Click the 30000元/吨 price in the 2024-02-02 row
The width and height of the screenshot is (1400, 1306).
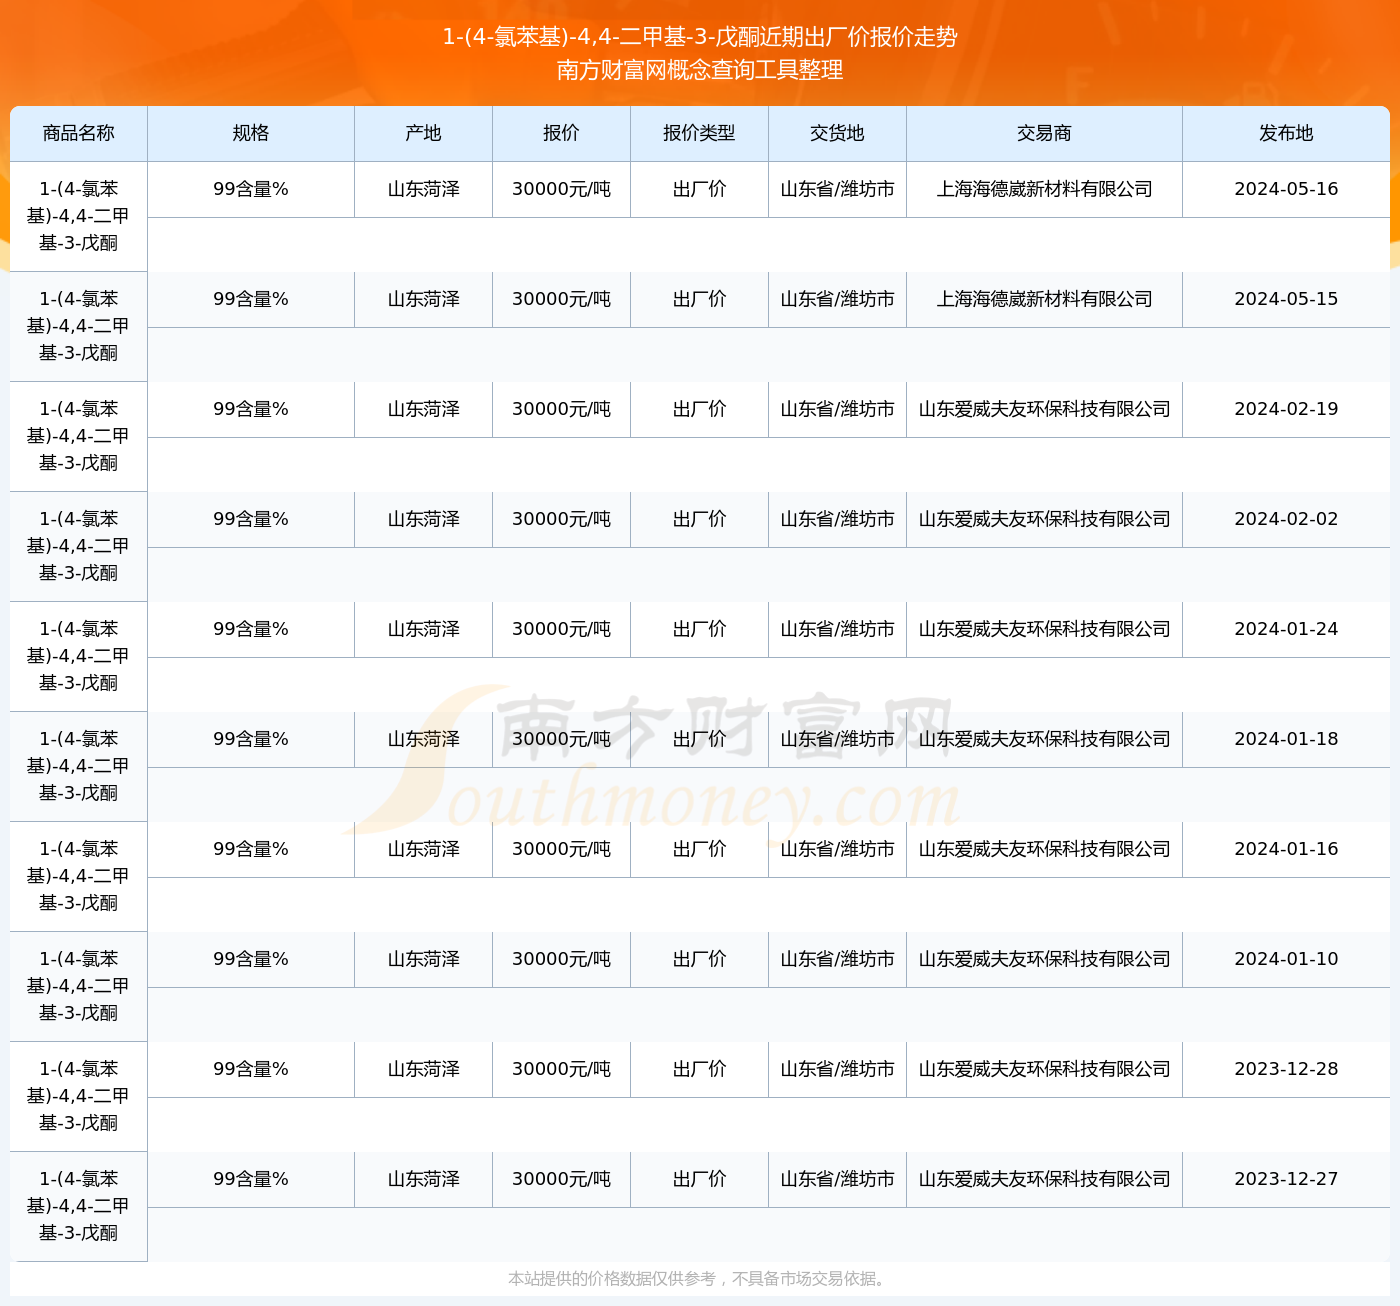[561, 519]
